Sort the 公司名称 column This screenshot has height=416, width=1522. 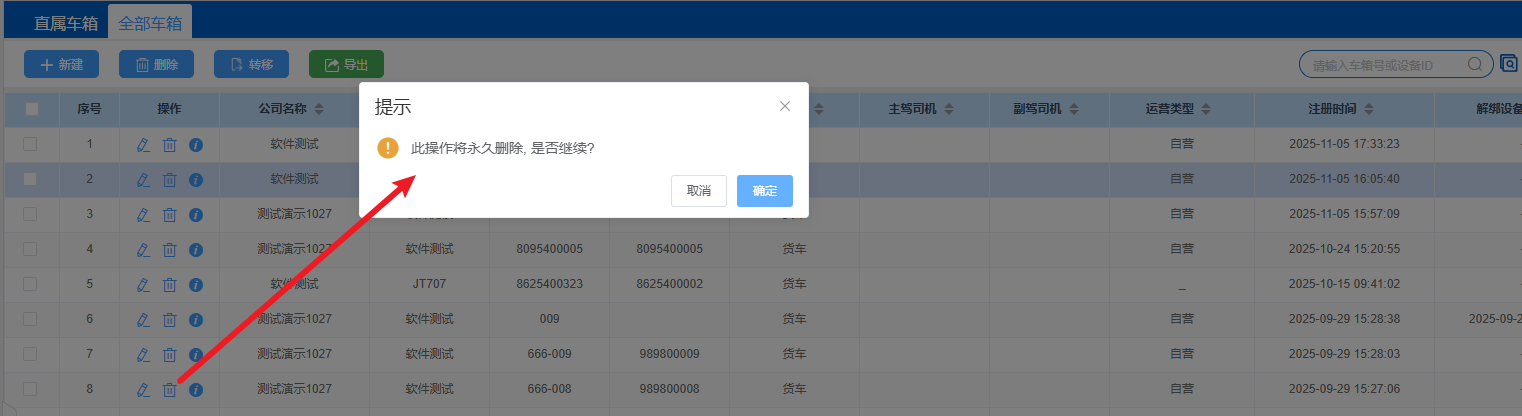click(x=319, y=109)
